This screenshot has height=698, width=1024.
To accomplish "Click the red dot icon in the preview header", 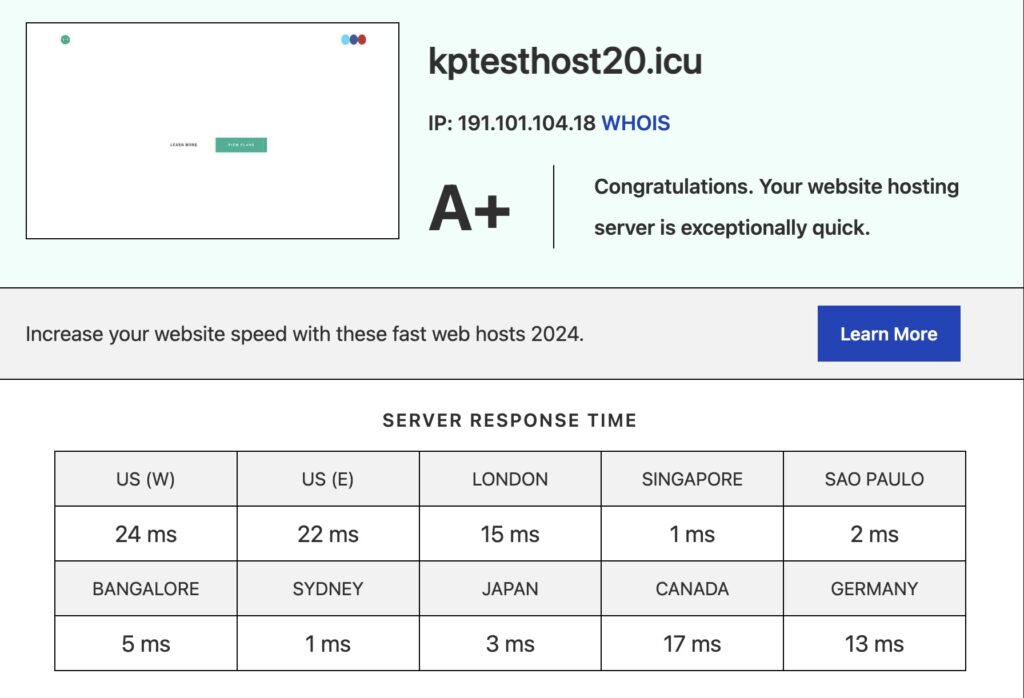I will 360,39.
